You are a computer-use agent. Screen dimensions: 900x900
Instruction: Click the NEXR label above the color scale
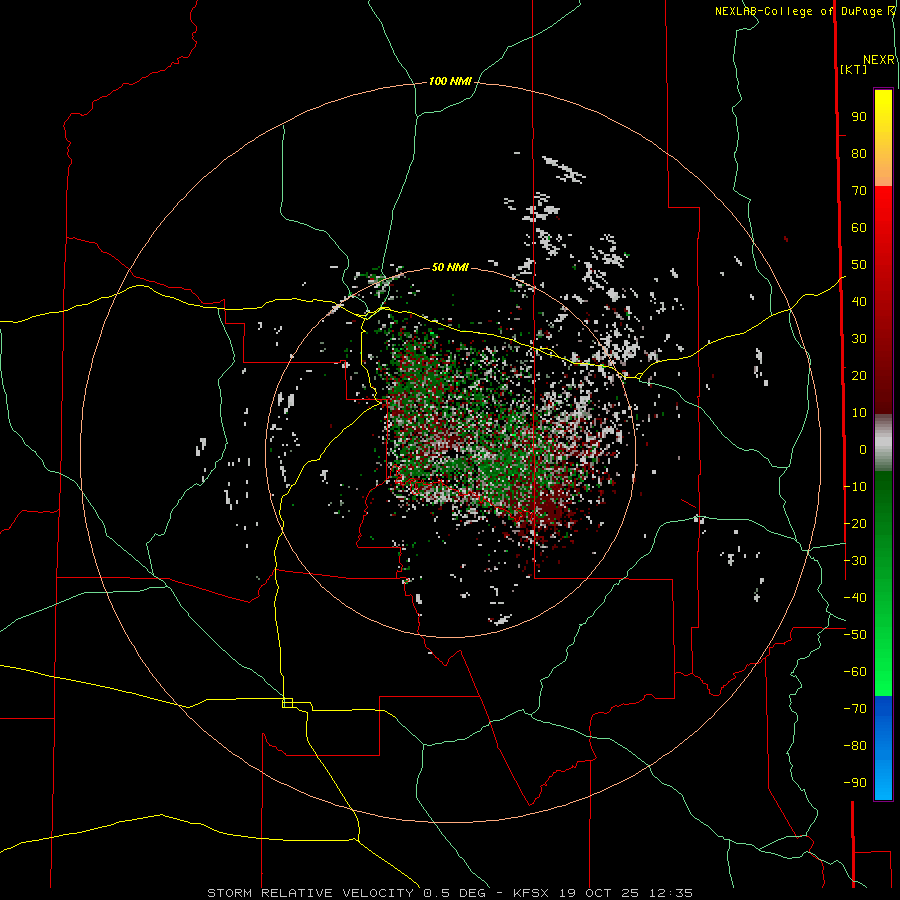pyautogui.click(x=879, y=60)
